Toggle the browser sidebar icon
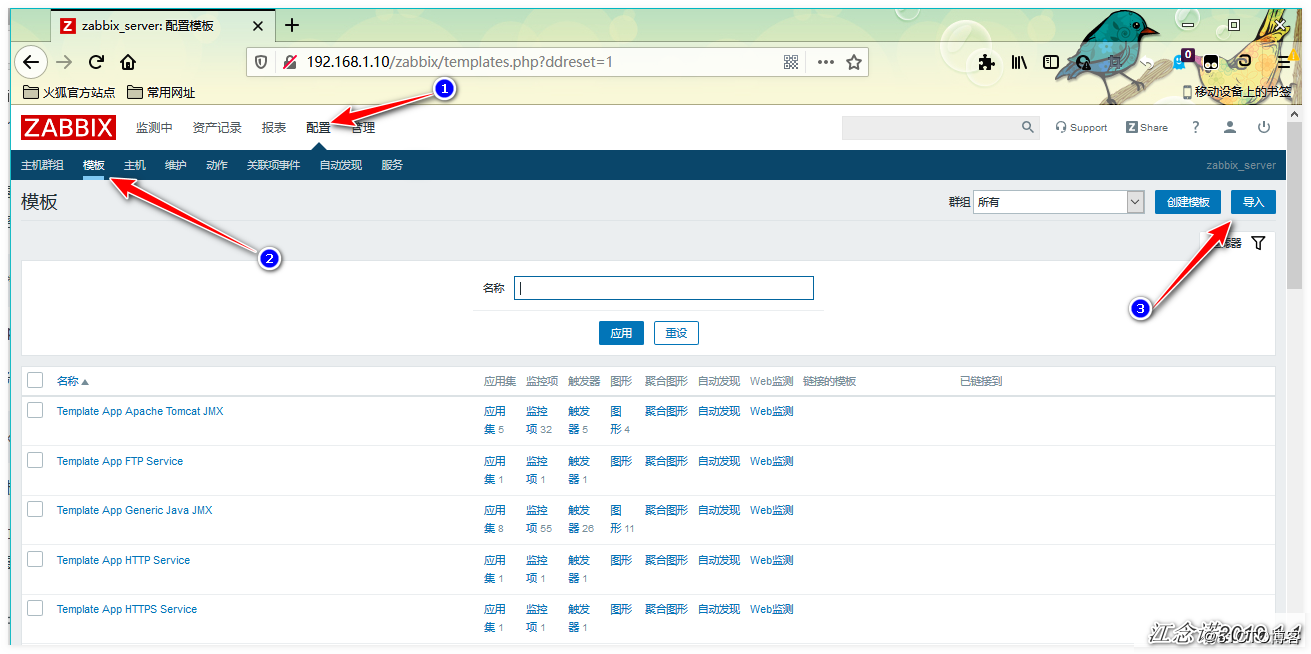Image resolution: width=1311 pixels, height=654 pixels. pyautogui.click(x=1051, y=62)
